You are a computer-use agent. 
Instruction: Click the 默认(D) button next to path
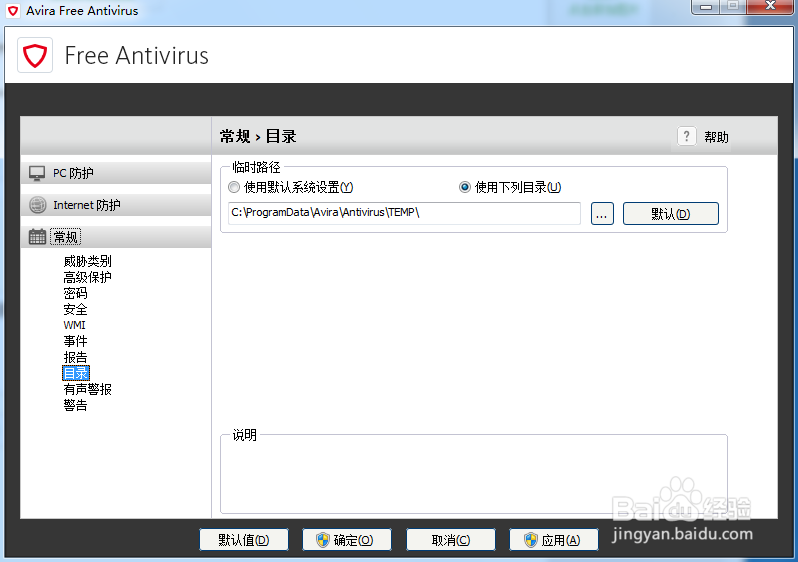coord(671,213)
